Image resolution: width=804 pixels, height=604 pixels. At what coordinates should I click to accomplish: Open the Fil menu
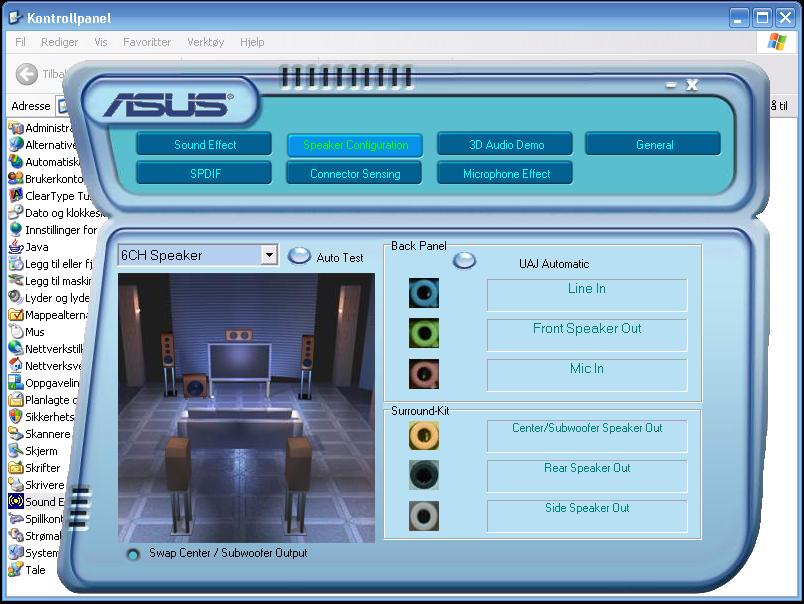click(x=20, y=42)
